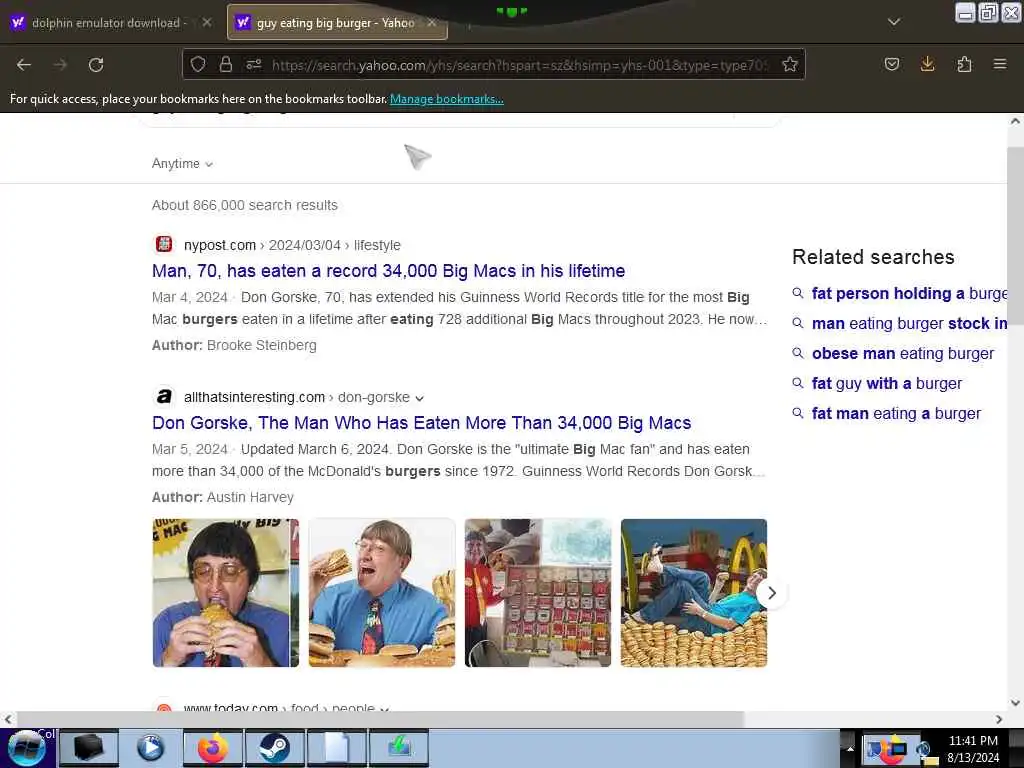
Task: Click 'About 866,000 search results' text
Action: tap(245, 205)
